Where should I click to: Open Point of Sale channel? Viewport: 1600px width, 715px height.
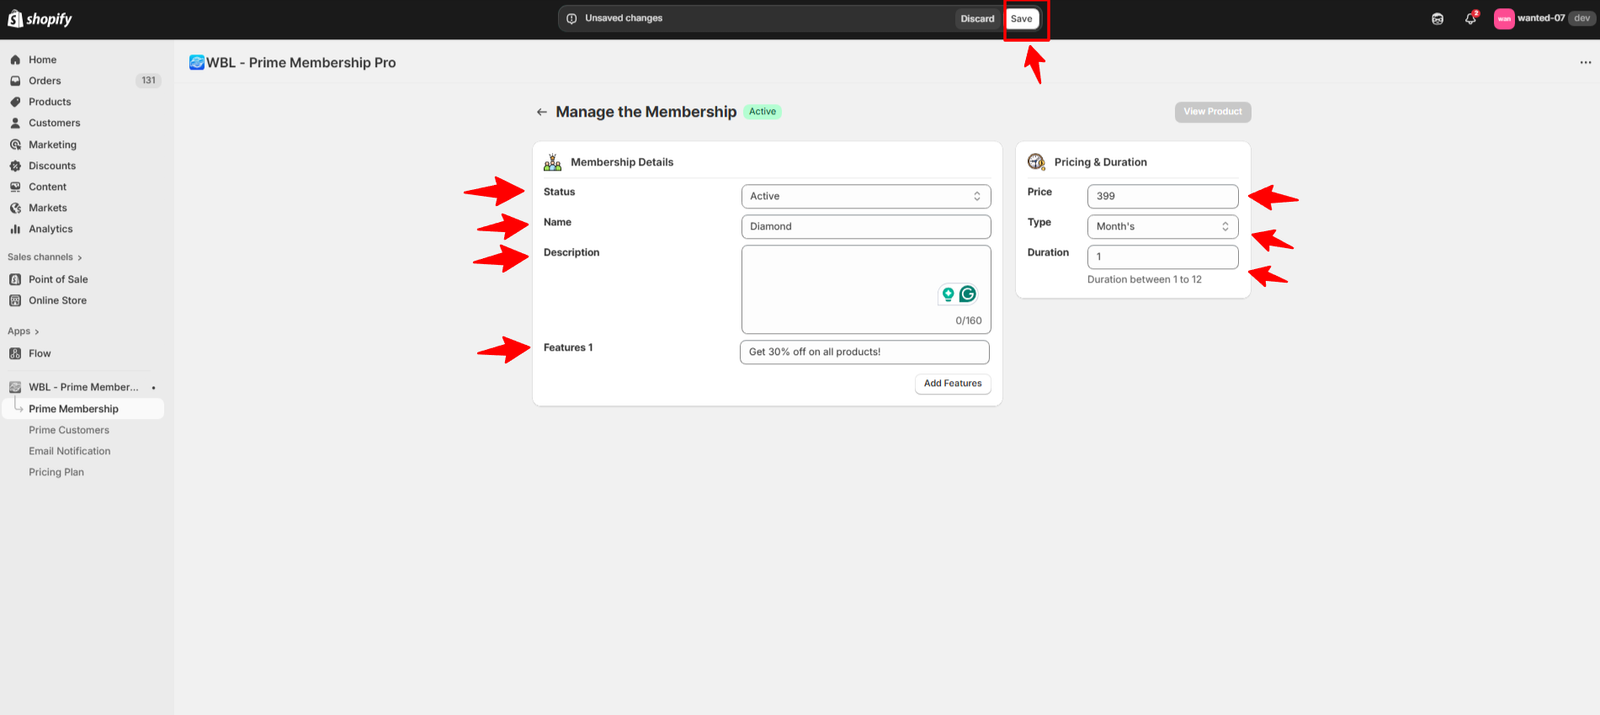pyautogui.click(x=58, y=279)
